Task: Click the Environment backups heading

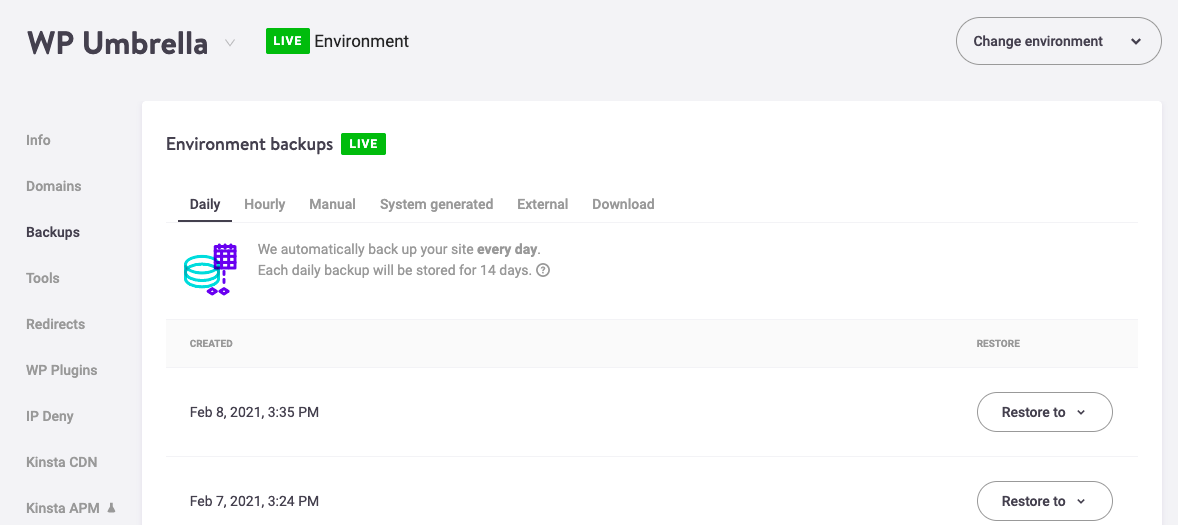Action: 249,144
